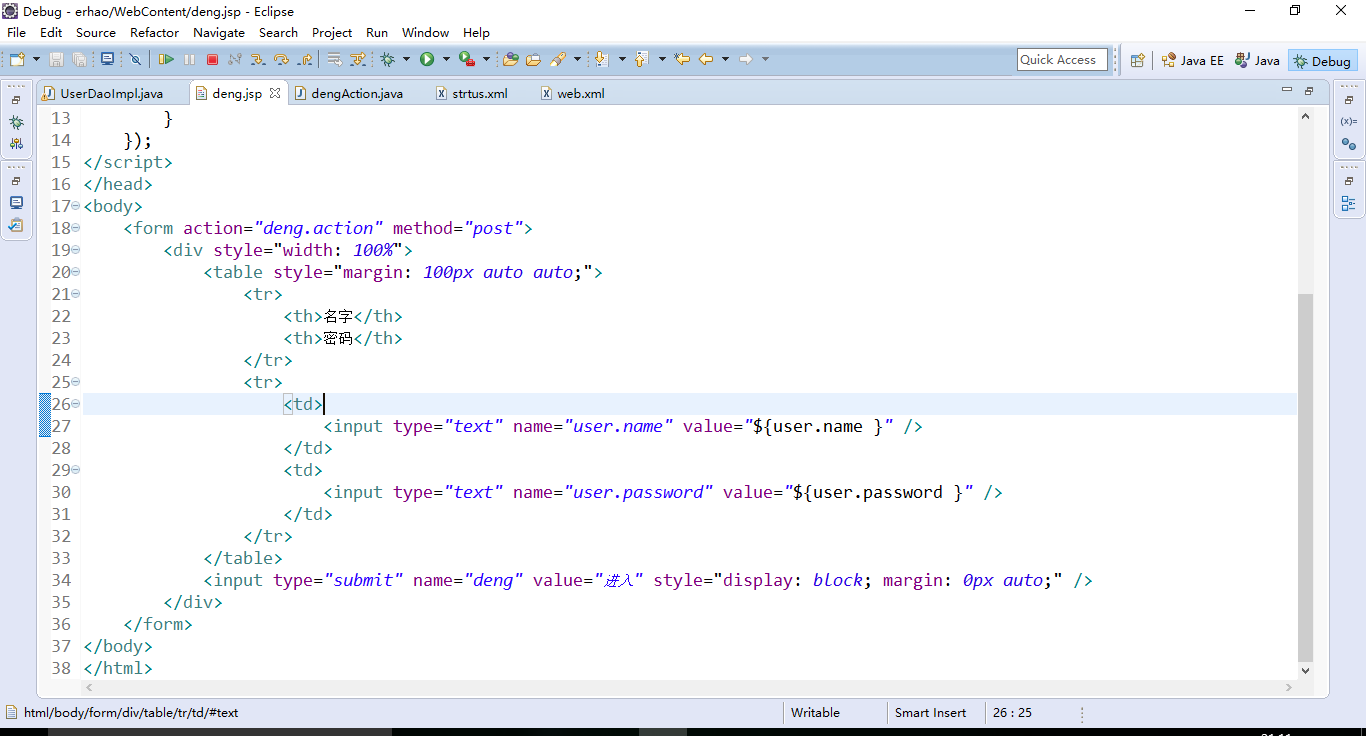The width and height of the screenshot is (1366, 736).
Task: Click the Step Over icon
Action: (x=281, y=59)
